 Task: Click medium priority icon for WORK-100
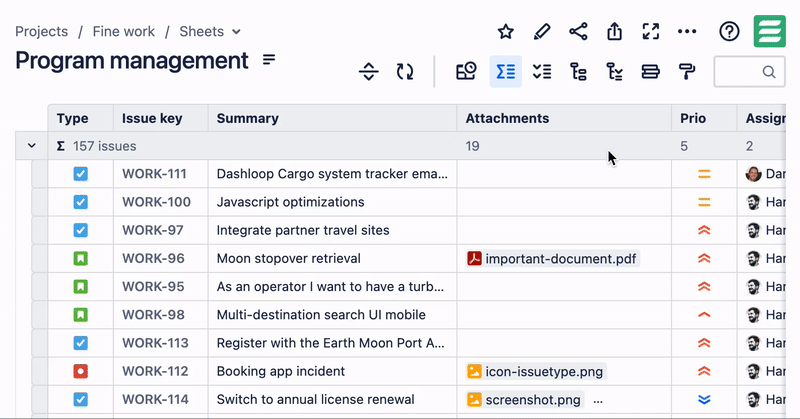click(704, 202)
